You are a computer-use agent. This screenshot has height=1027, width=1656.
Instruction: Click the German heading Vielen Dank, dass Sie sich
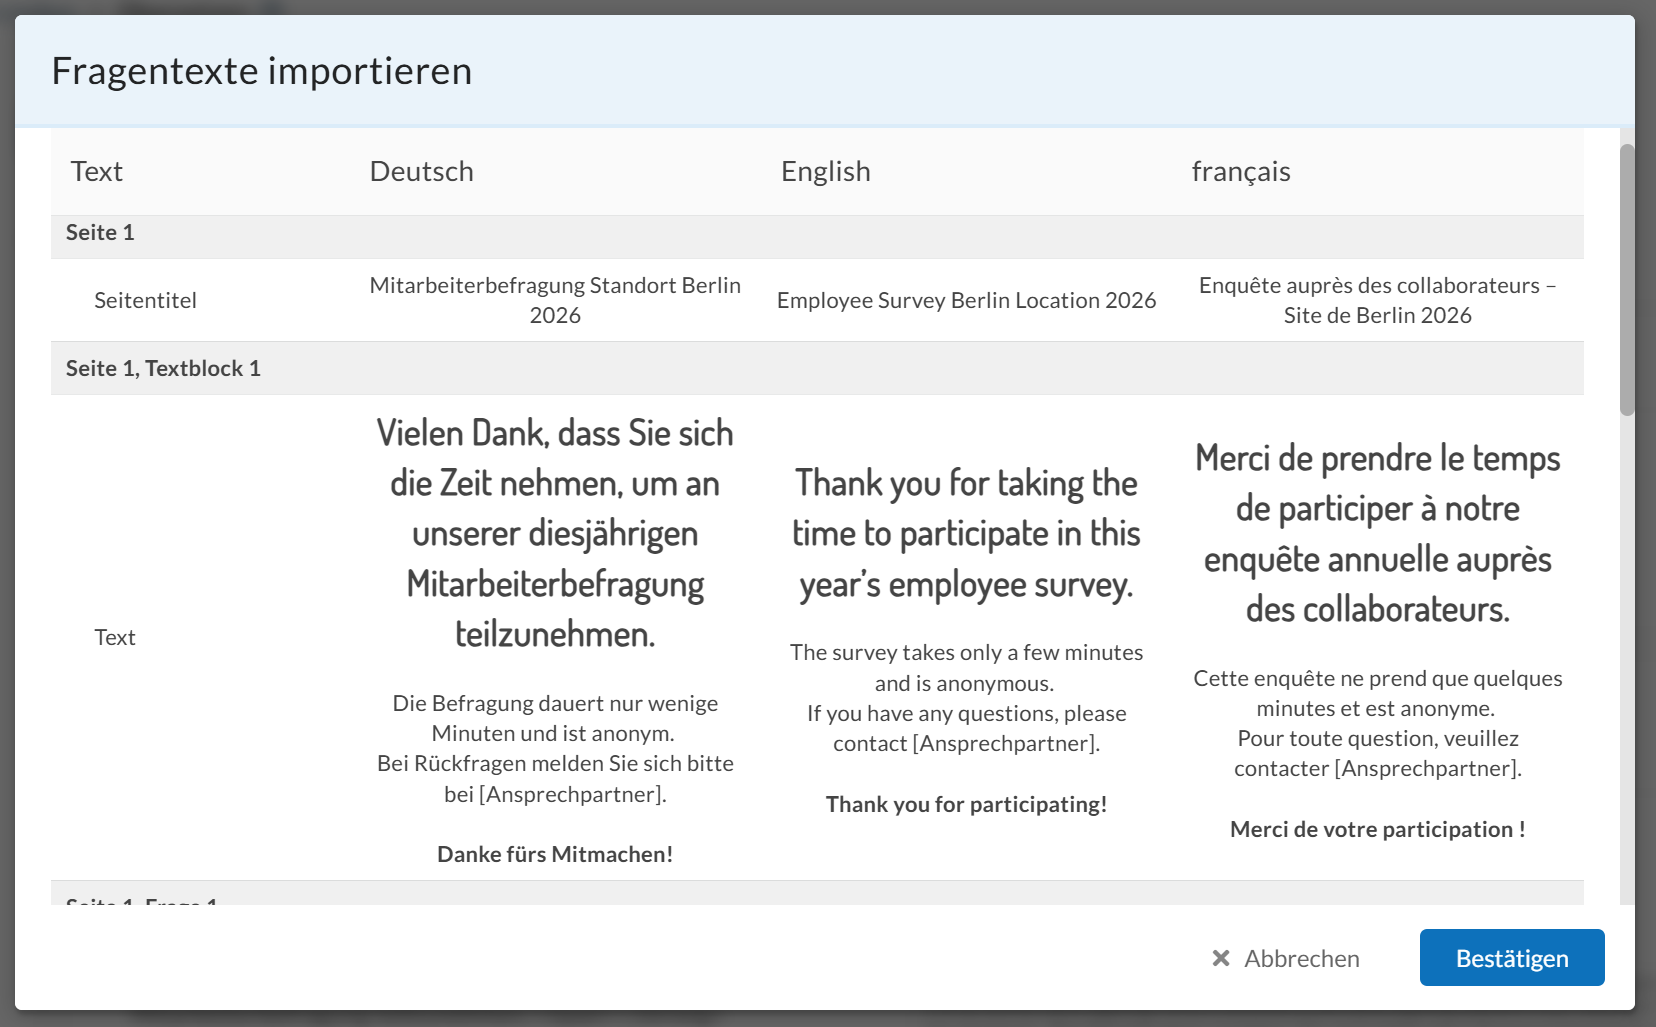[x=555, y=533]
